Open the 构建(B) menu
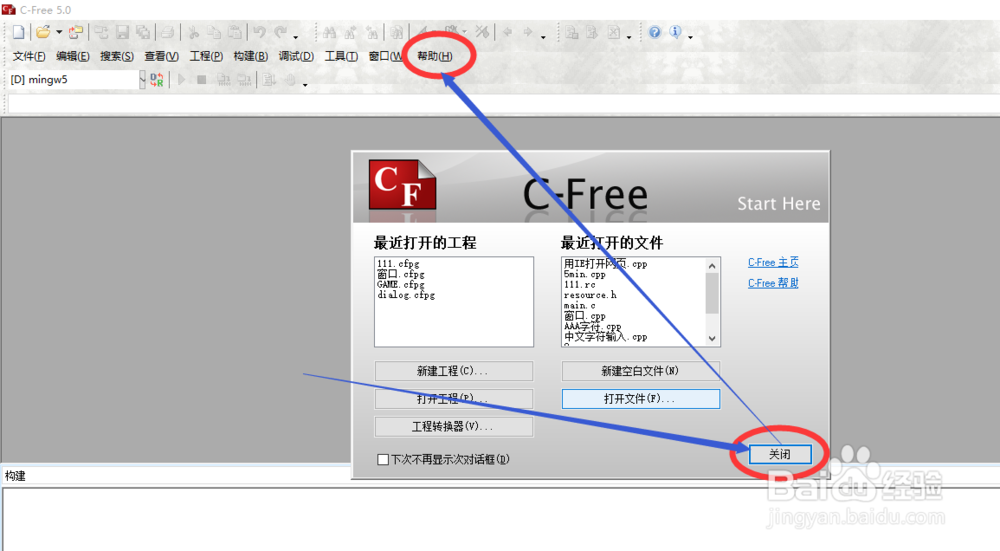The width and height of the screenshot is (1000, 551). pos(251,56)
